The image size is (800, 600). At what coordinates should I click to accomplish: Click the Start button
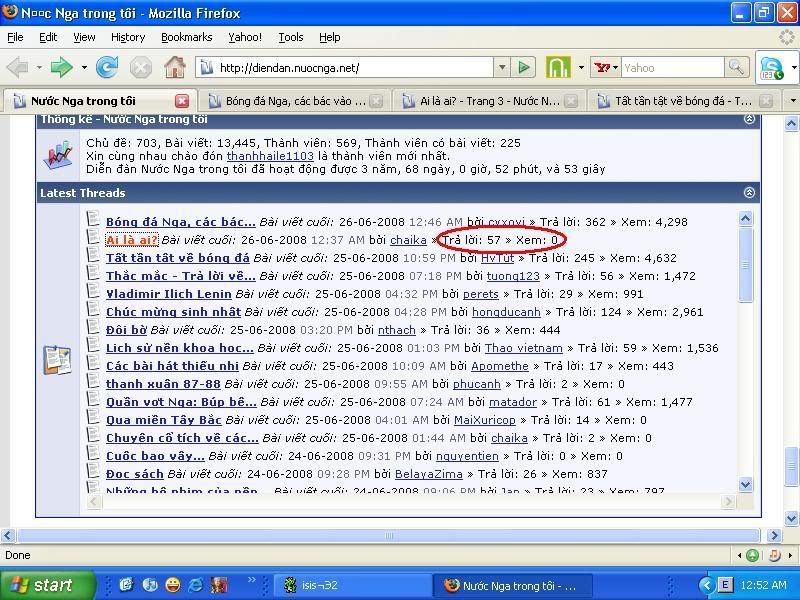tap(47, 585)
